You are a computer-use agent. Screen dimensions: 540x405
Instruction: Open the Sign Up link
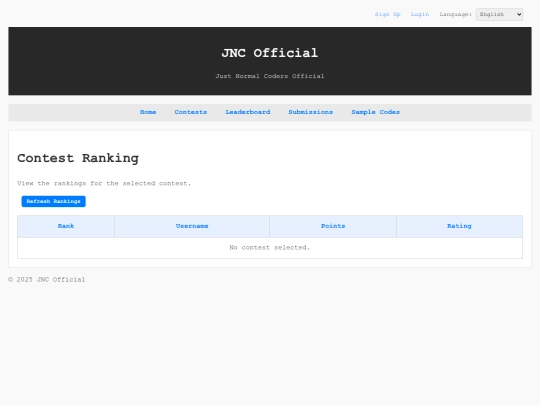point(387,14)
